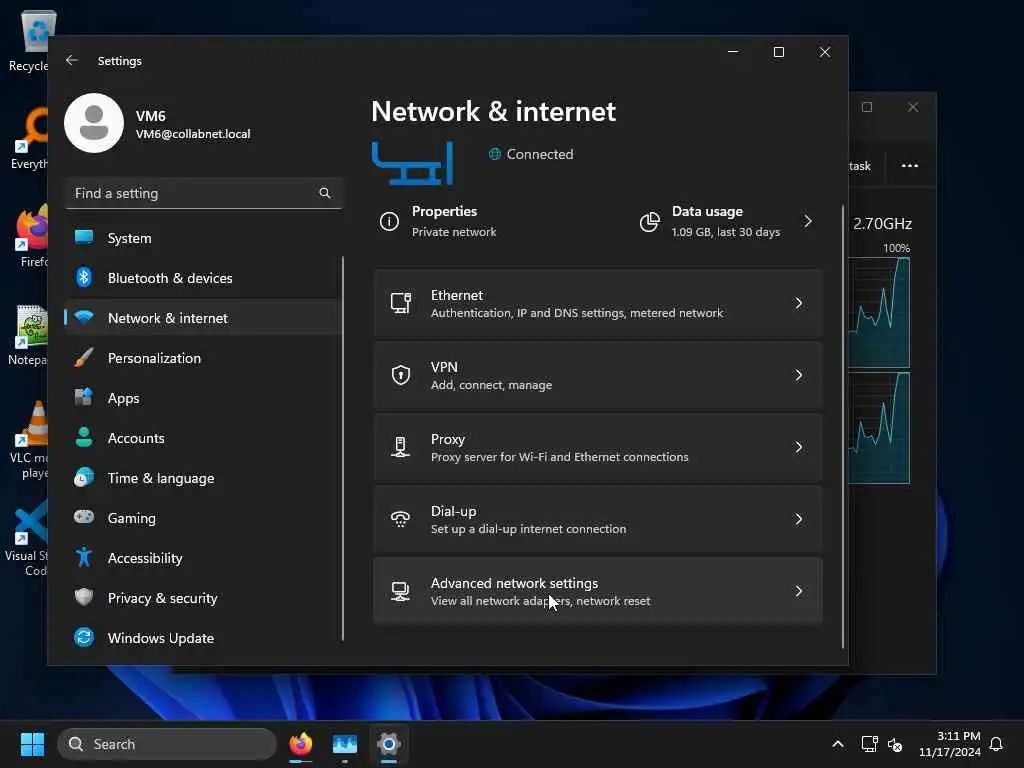Open Dial-up connection setup
1024x768 pixels.
pyautogui.click(x=598, y=519)
